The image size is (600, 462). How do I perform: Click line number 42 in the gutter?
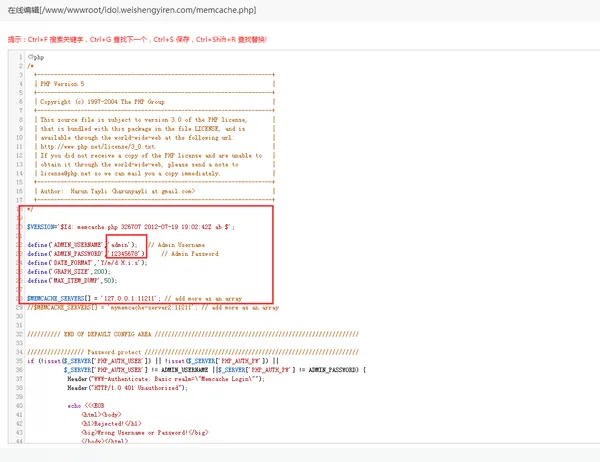tap(20, 424)
